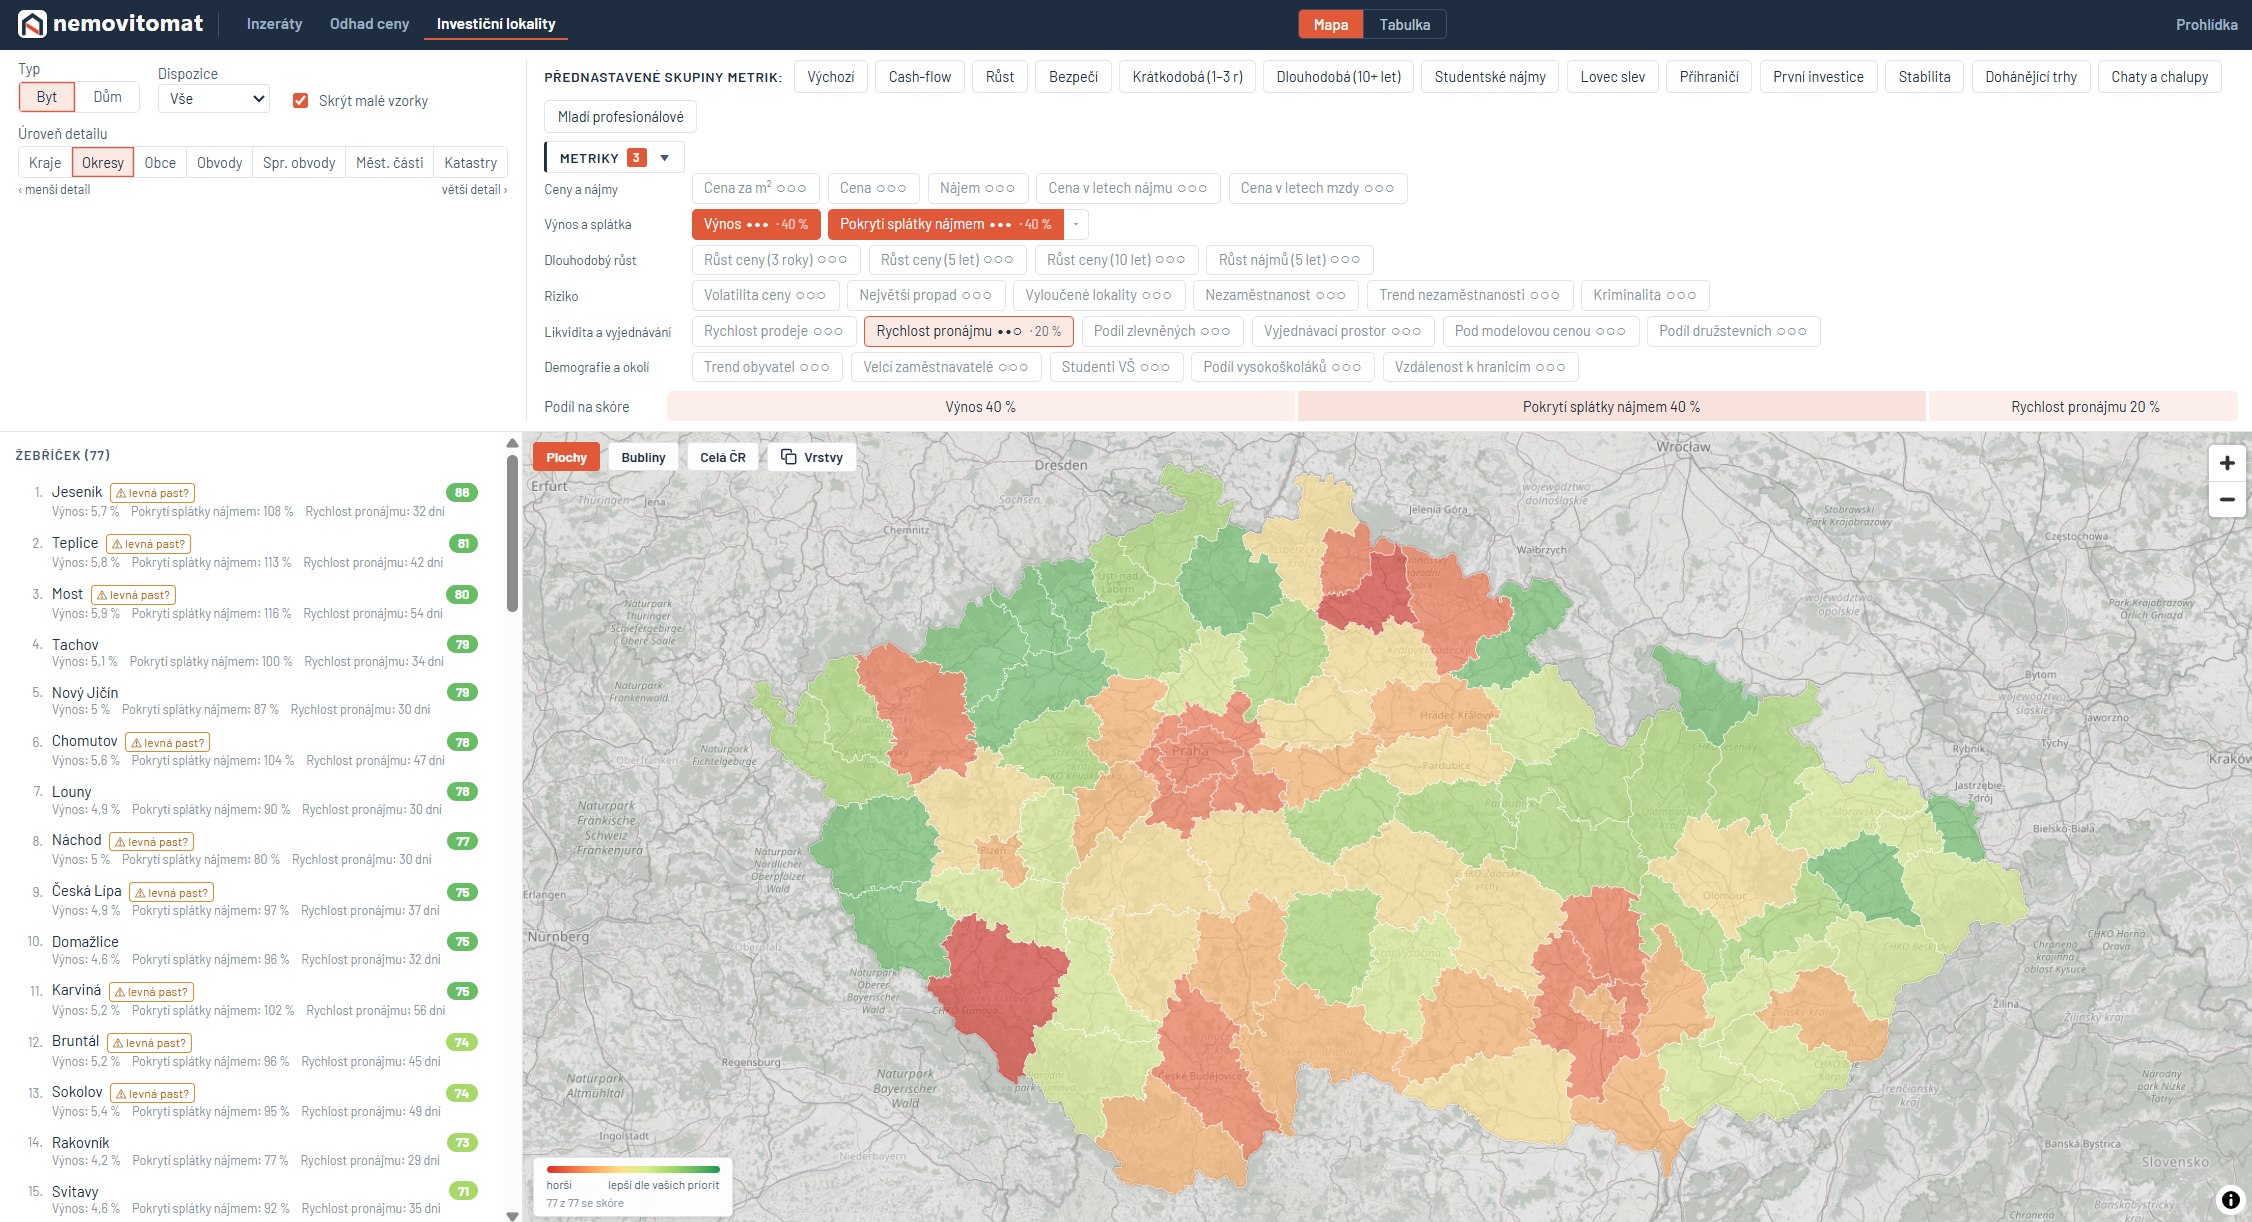Enable the Kriminalita metric
Screen dimensions: 2252x1222
pyautogui.click(x=1645, y=295)
